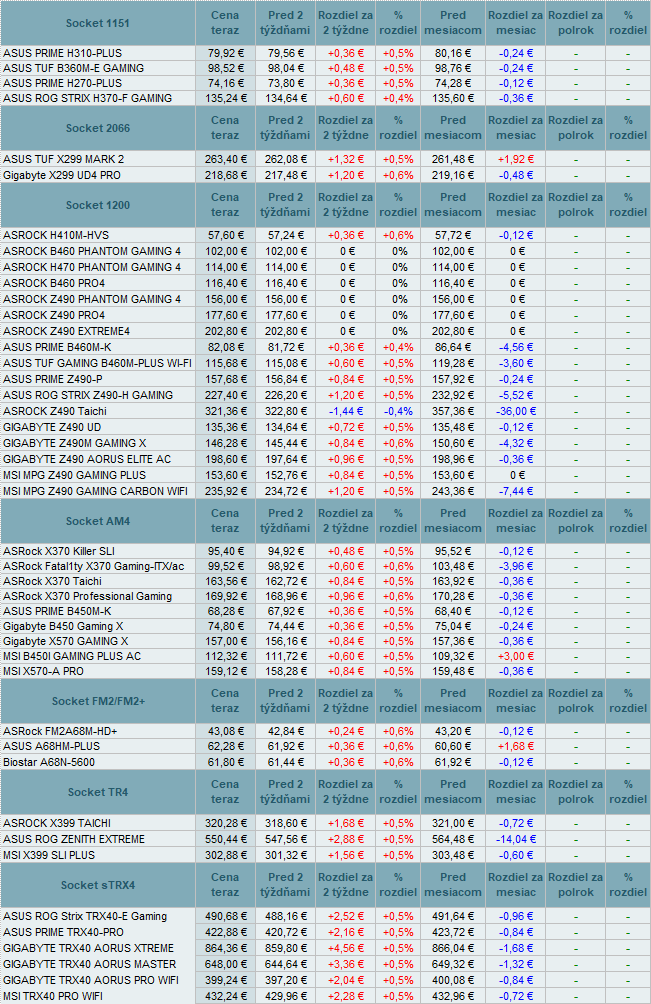Select GIGABYTE TRX40 AORUS XTREME name

pos(88,949)
